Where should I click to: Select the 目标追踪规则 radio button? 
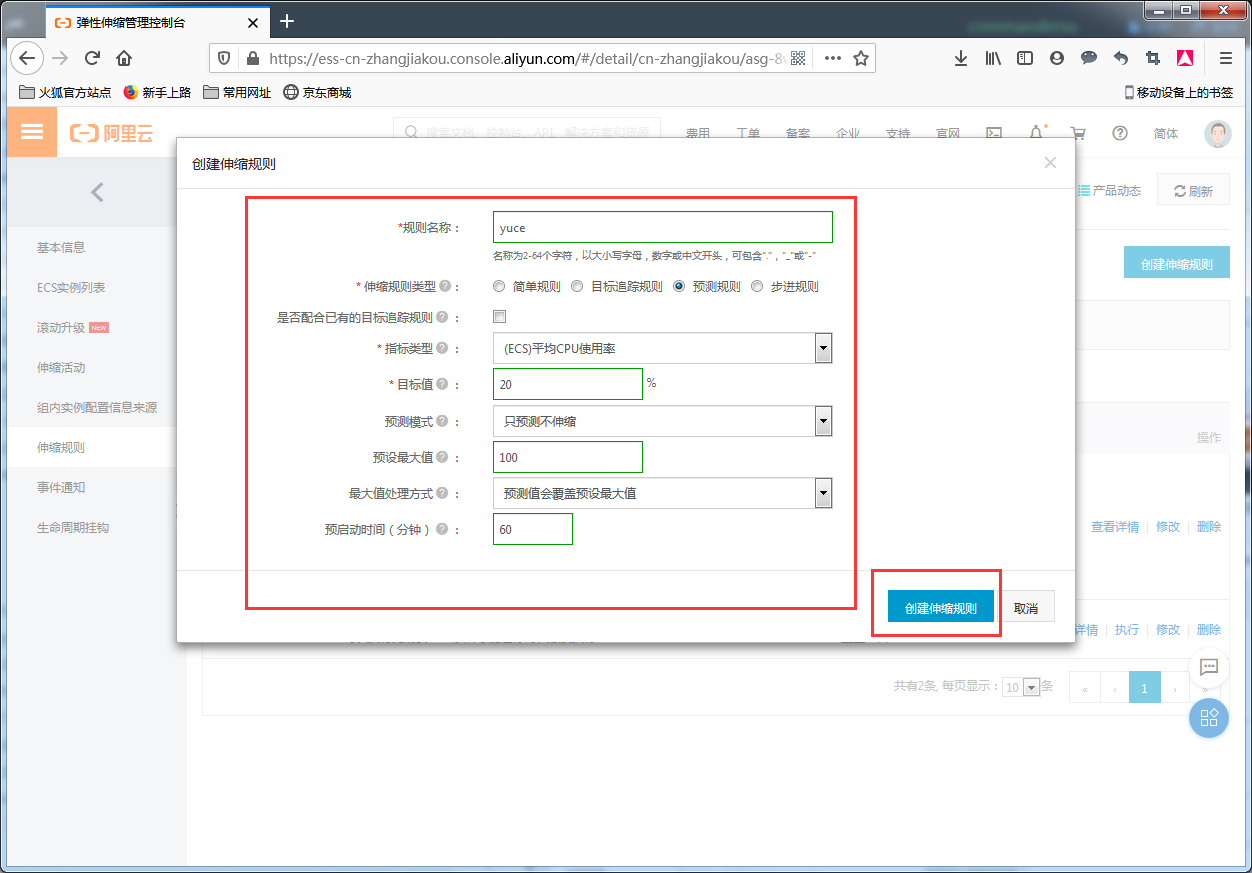[577, 287]
